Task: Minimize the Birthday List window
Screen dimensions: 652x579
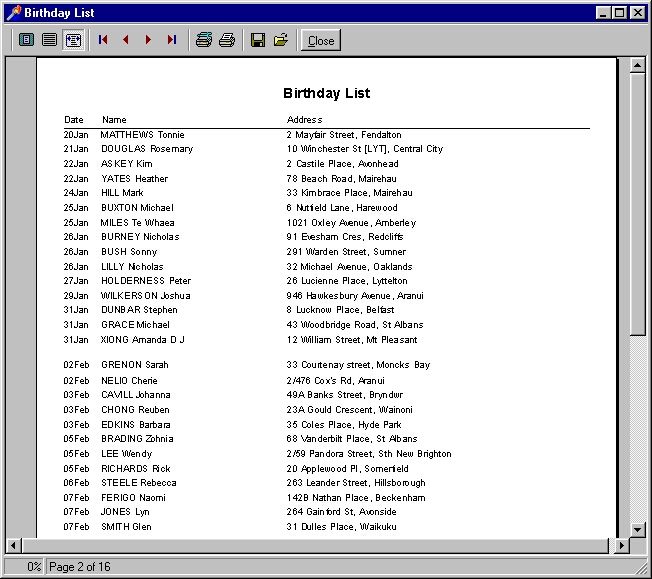Action: (x=603, y=13)
